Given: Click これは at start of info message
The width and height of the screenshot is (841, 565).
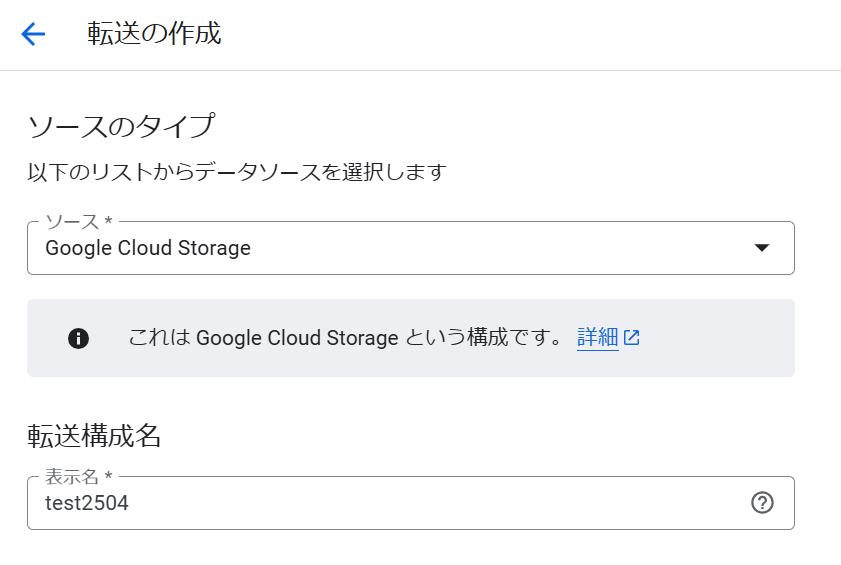Looking at the screenshot, I should (160, 337).
